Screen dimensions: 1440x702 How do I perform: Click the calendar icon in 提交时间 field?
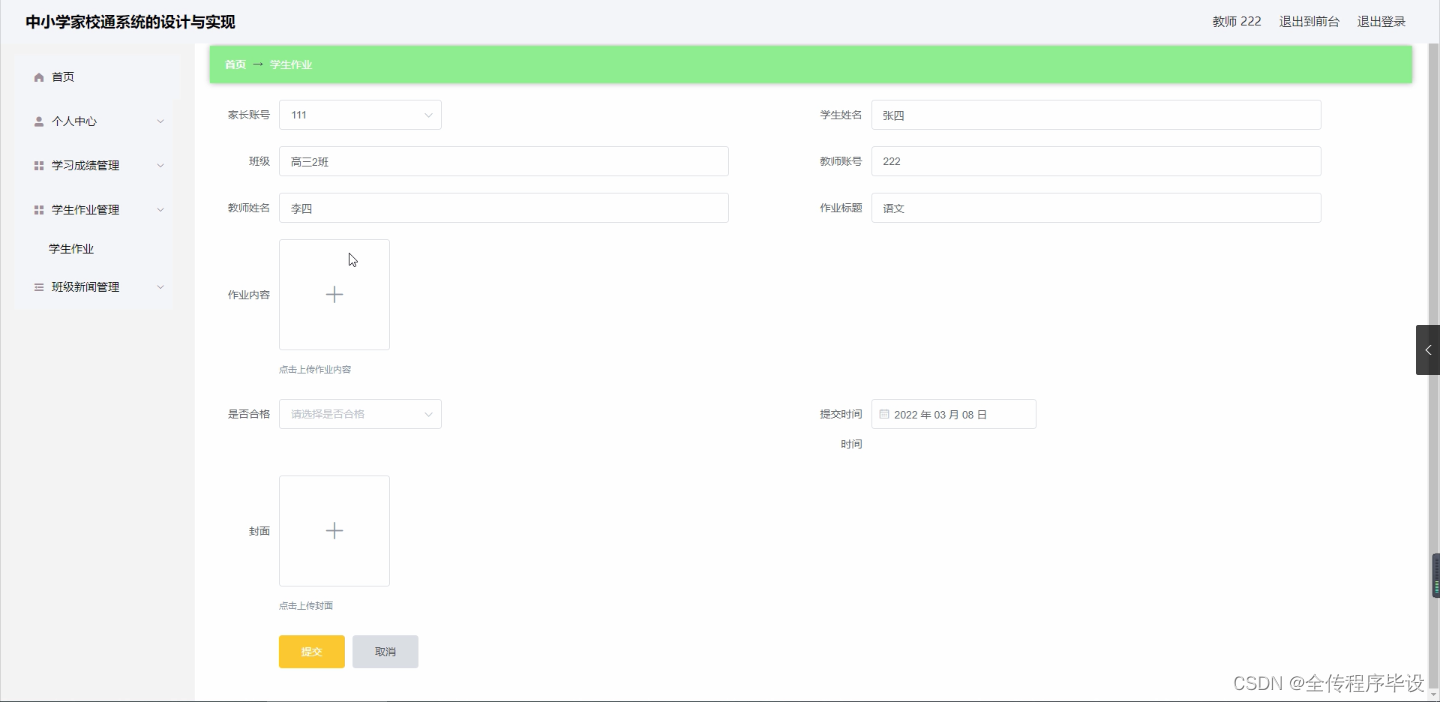coord(883,413)
